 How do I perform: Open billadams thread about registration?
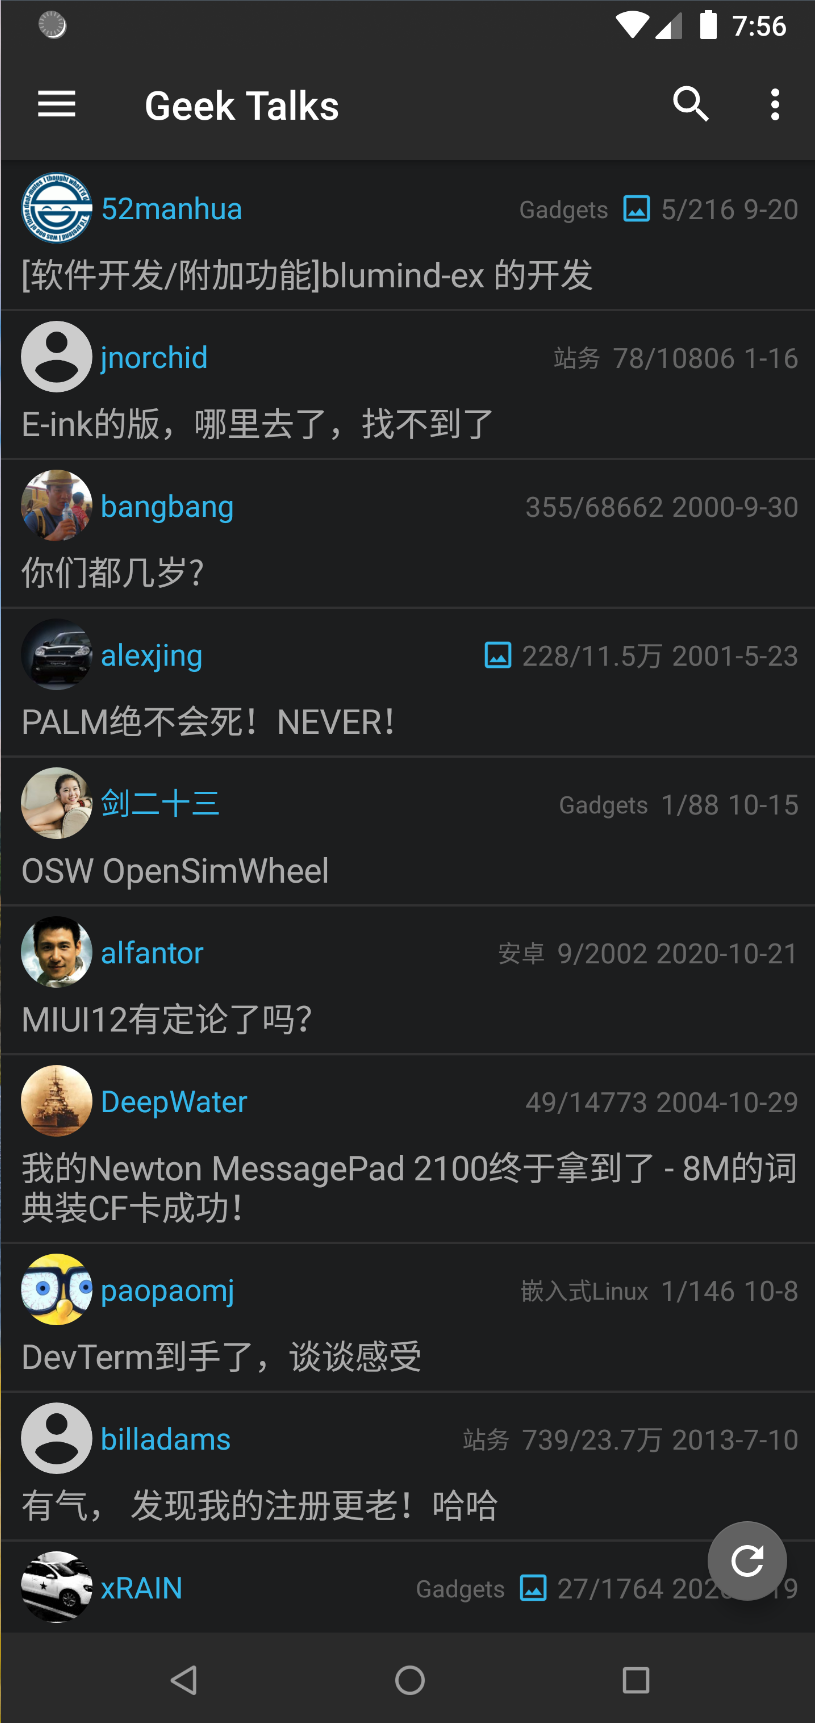260,1505
